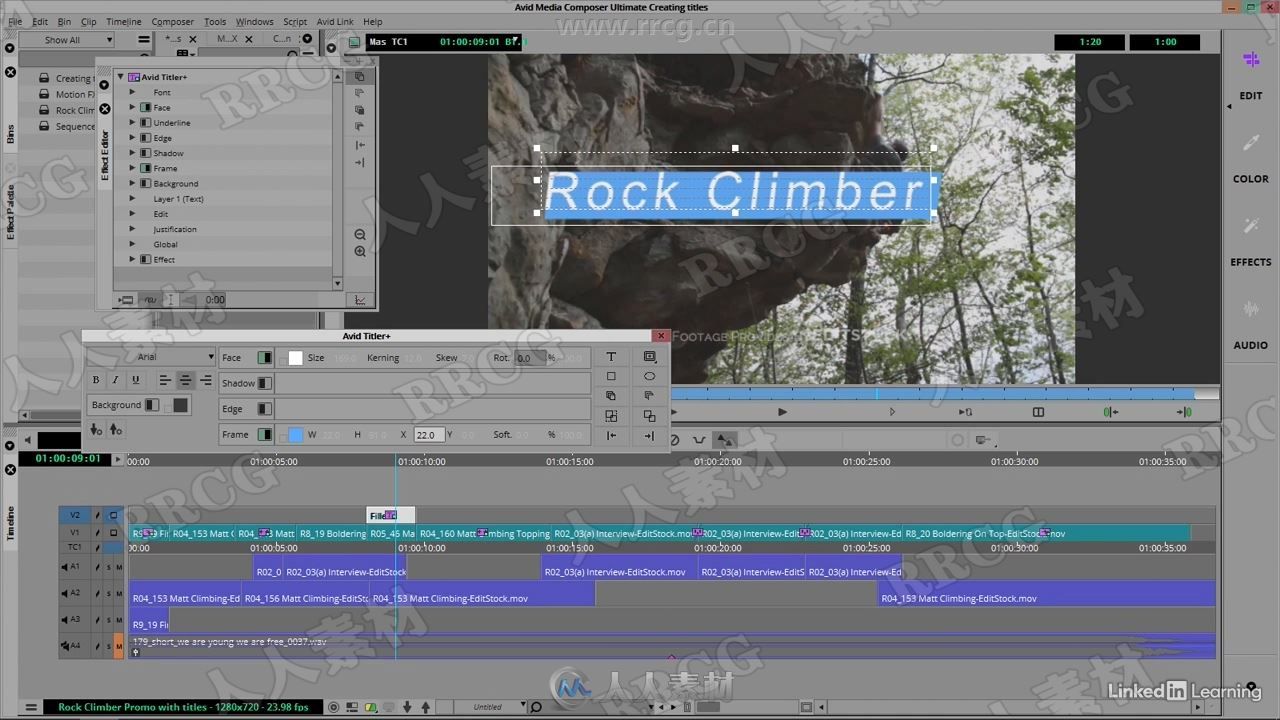Screen dimensions: 1280x720
Task: Open the Clip menu
Action: point(89,21)
